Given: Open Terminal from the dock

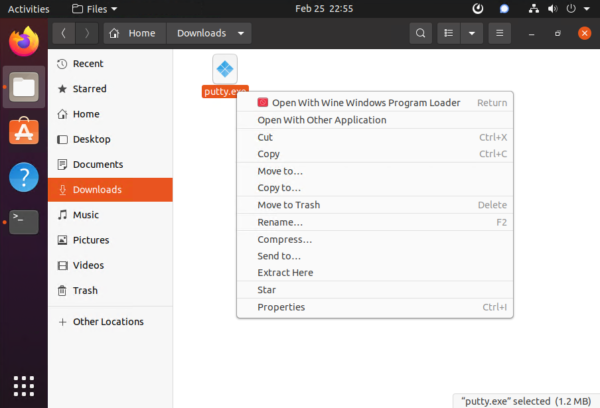Looking at the screenshot, I should click(x=24, y=222).
